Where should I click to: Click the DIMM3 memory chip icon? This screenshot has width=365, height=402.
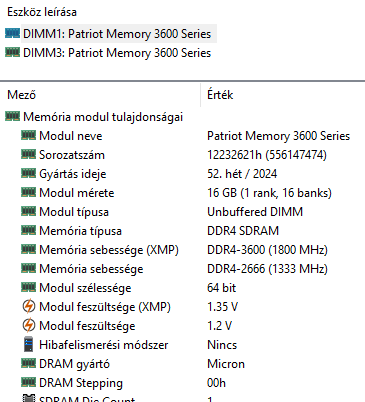tap(13, 52)
